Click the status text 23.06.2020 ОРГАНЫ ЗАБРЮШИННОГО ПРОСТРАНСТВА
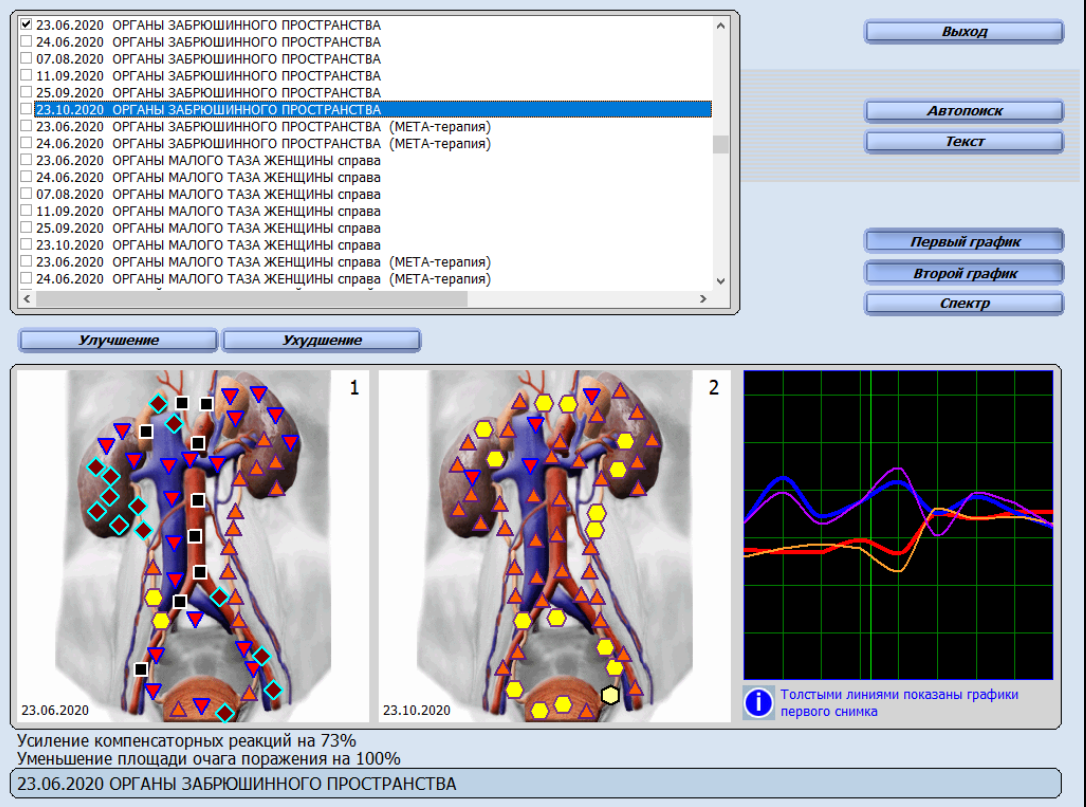The image size is (1086, 807). 237,784
